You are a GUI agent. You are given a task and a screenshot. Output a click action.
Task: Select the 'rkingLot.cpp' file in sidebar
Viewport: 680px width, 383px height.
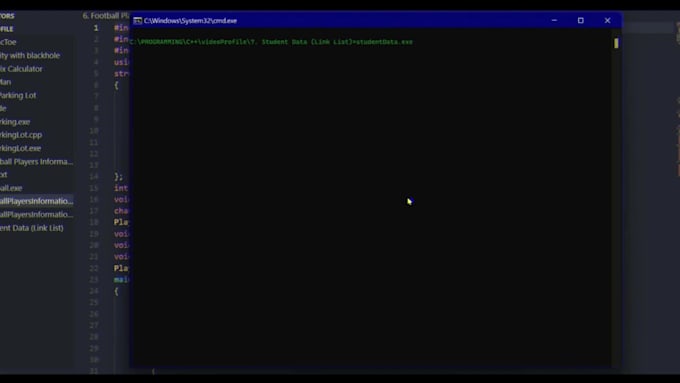[21, 135]
